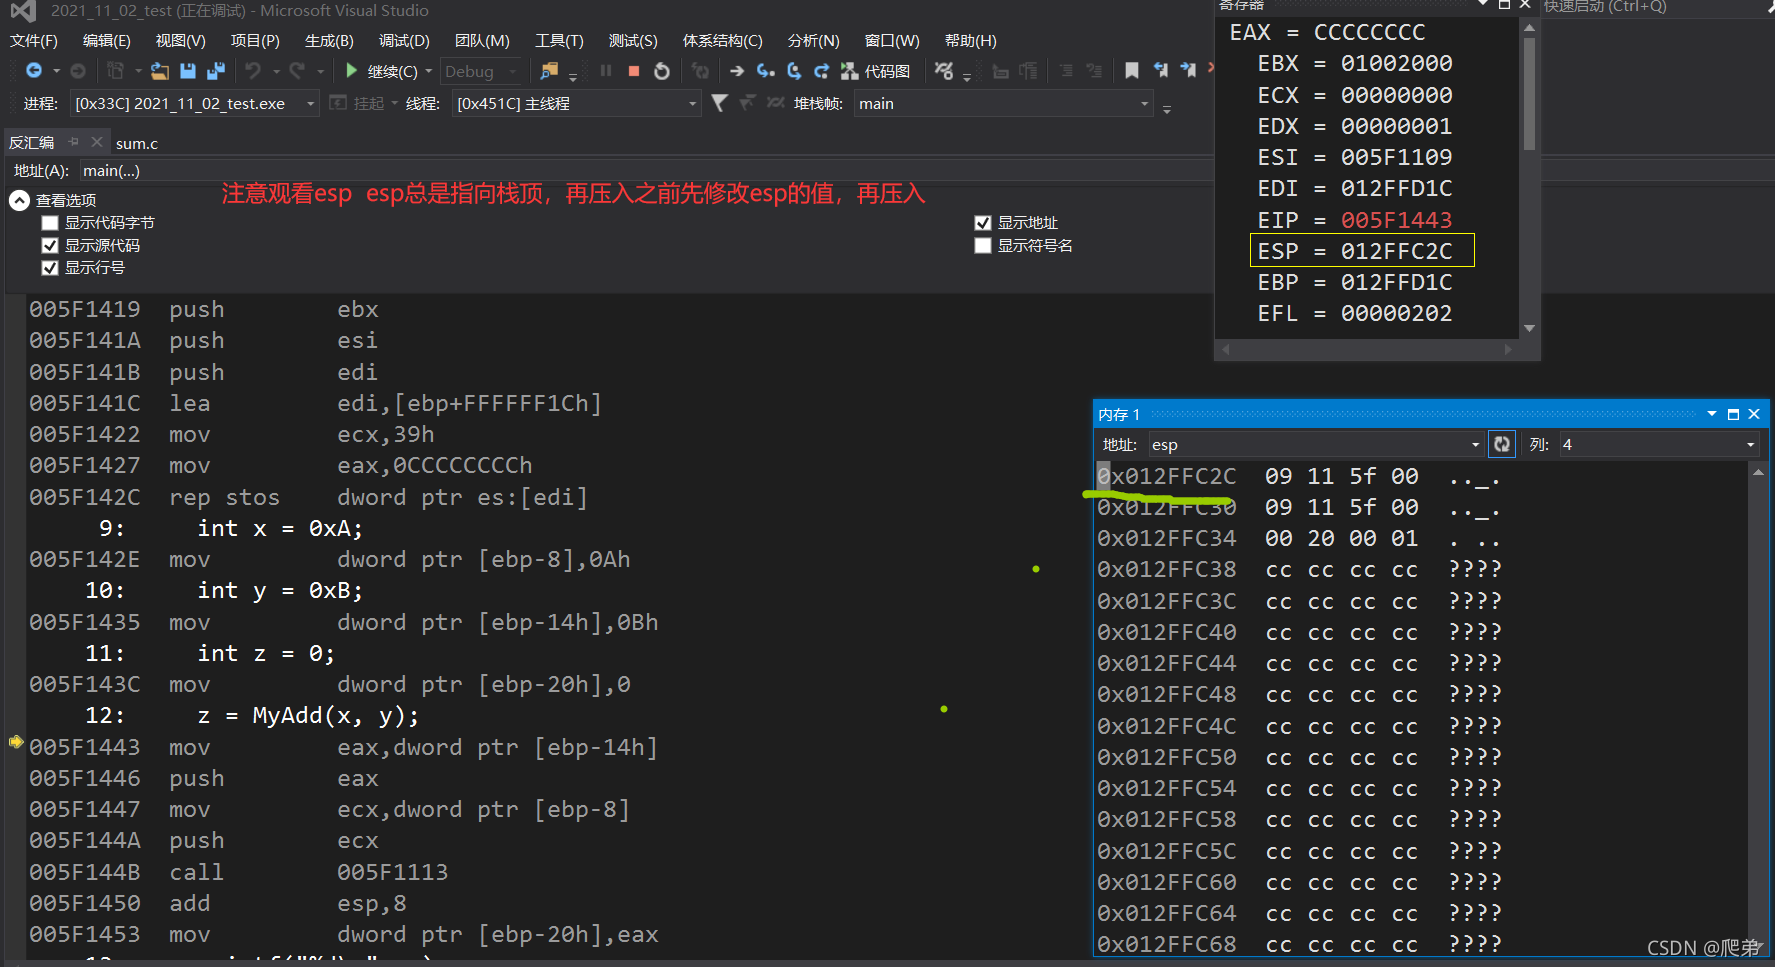Image resolution: width=1775 pixels, height=967 pixels.
Task: Click the Step Into icon
Action: (766, 71)
